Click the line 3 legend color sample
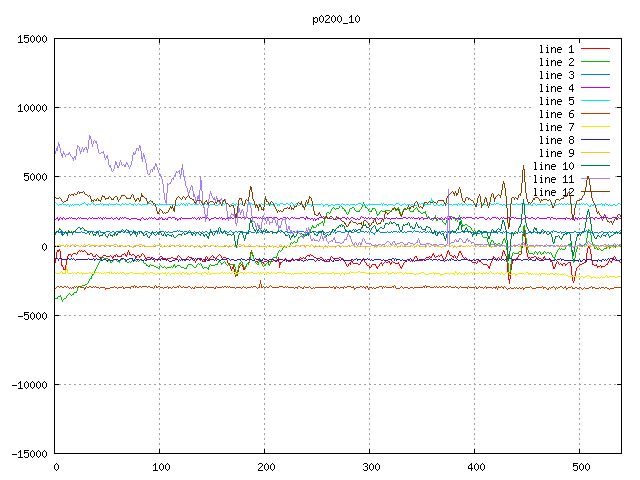Viewport: 640px width, 480px height. tap(595, 75)
